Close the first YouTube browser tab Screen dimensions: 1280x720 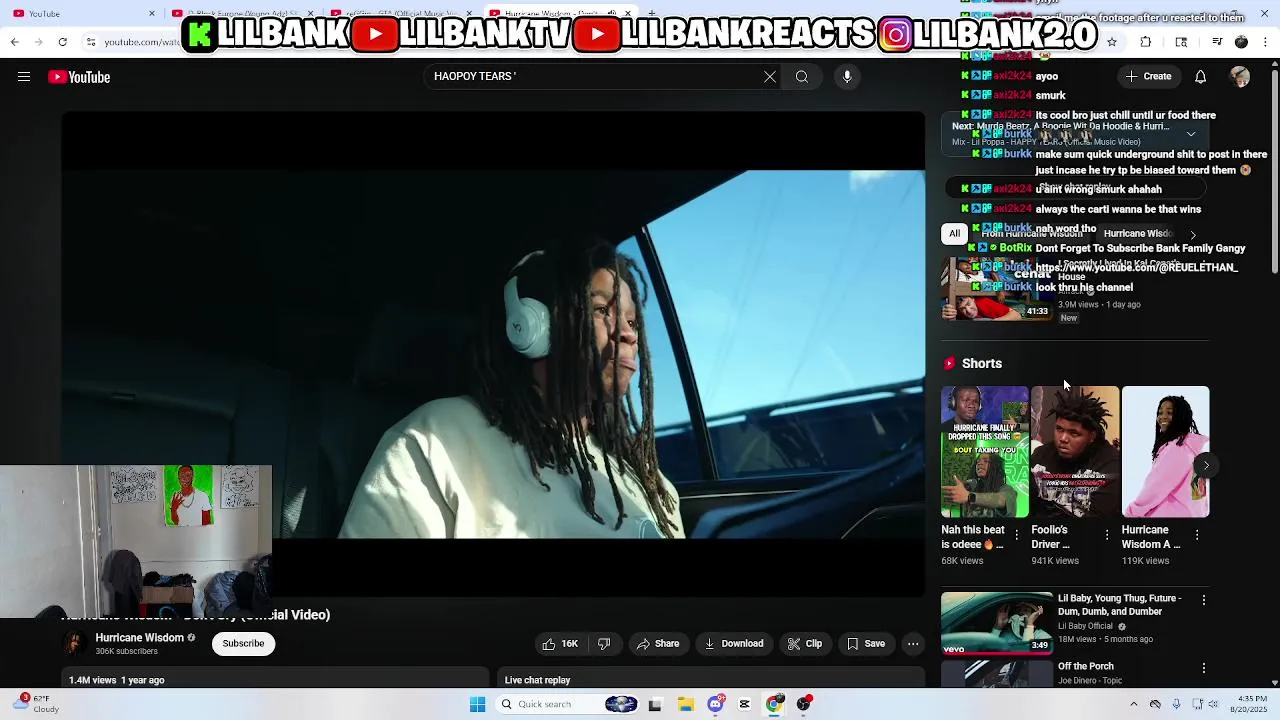[x=152, y=13]
